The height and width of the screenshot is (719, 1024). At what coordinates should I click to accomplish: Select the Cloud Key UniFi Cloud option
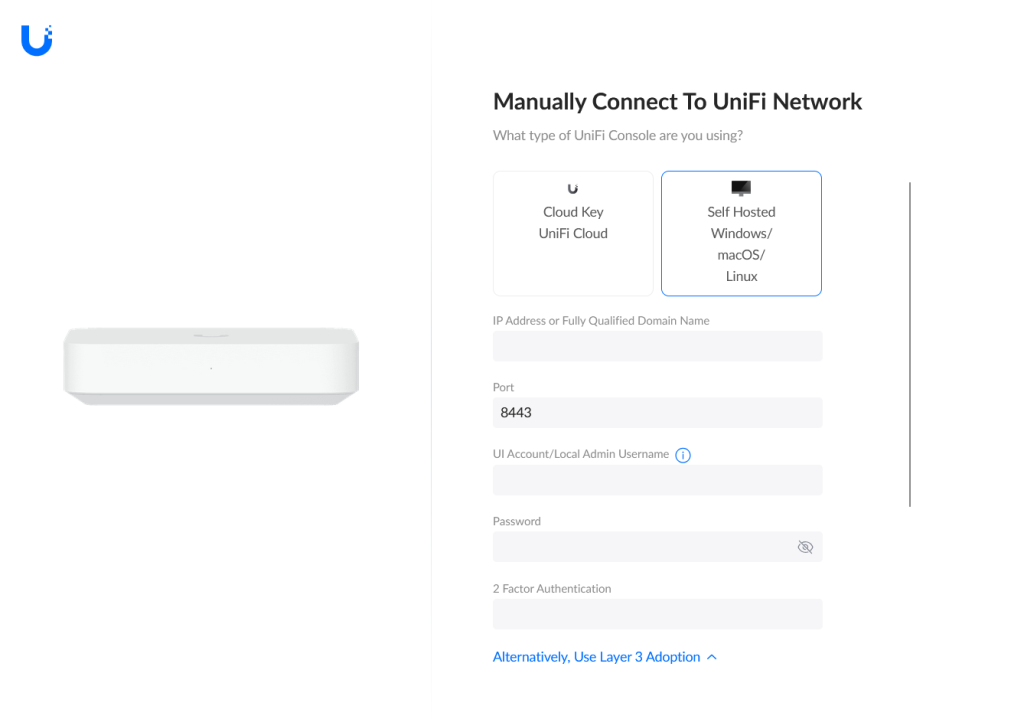point(573,233)
